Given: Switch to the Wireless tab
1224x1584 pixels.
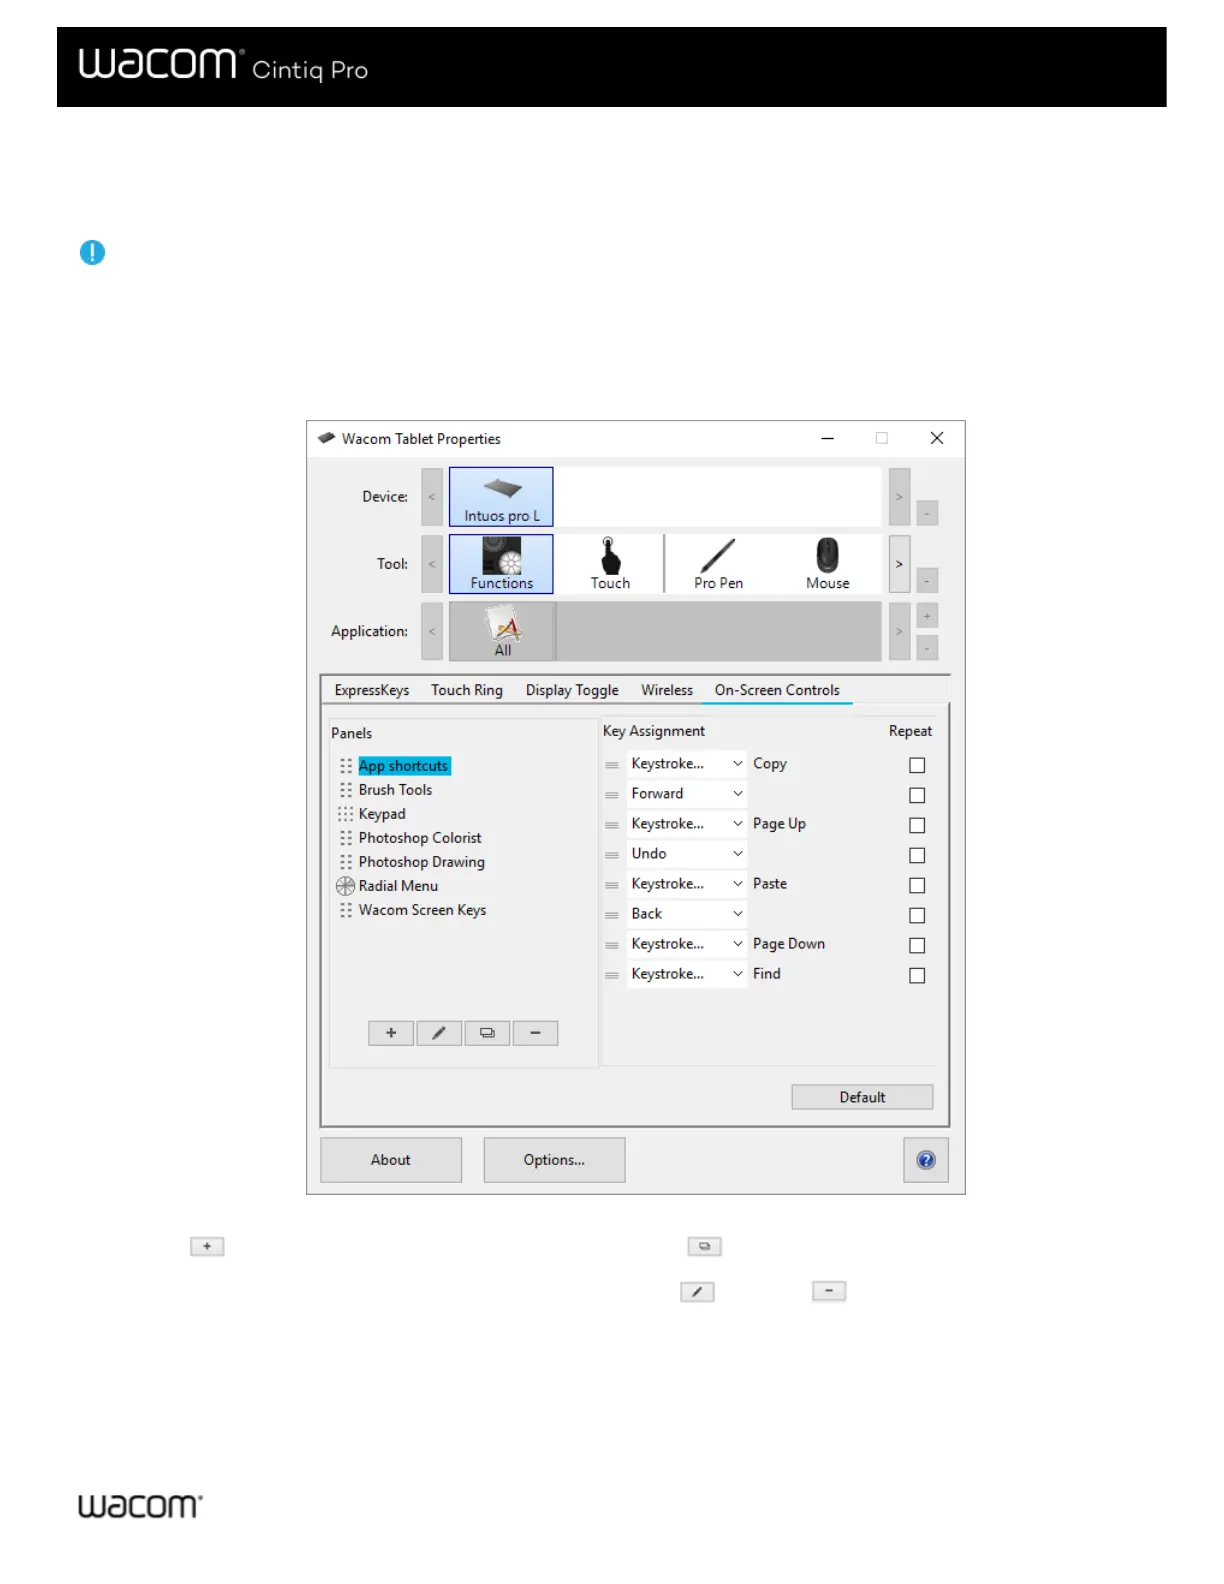Looking at the screenshot, I should pos(667,690).
